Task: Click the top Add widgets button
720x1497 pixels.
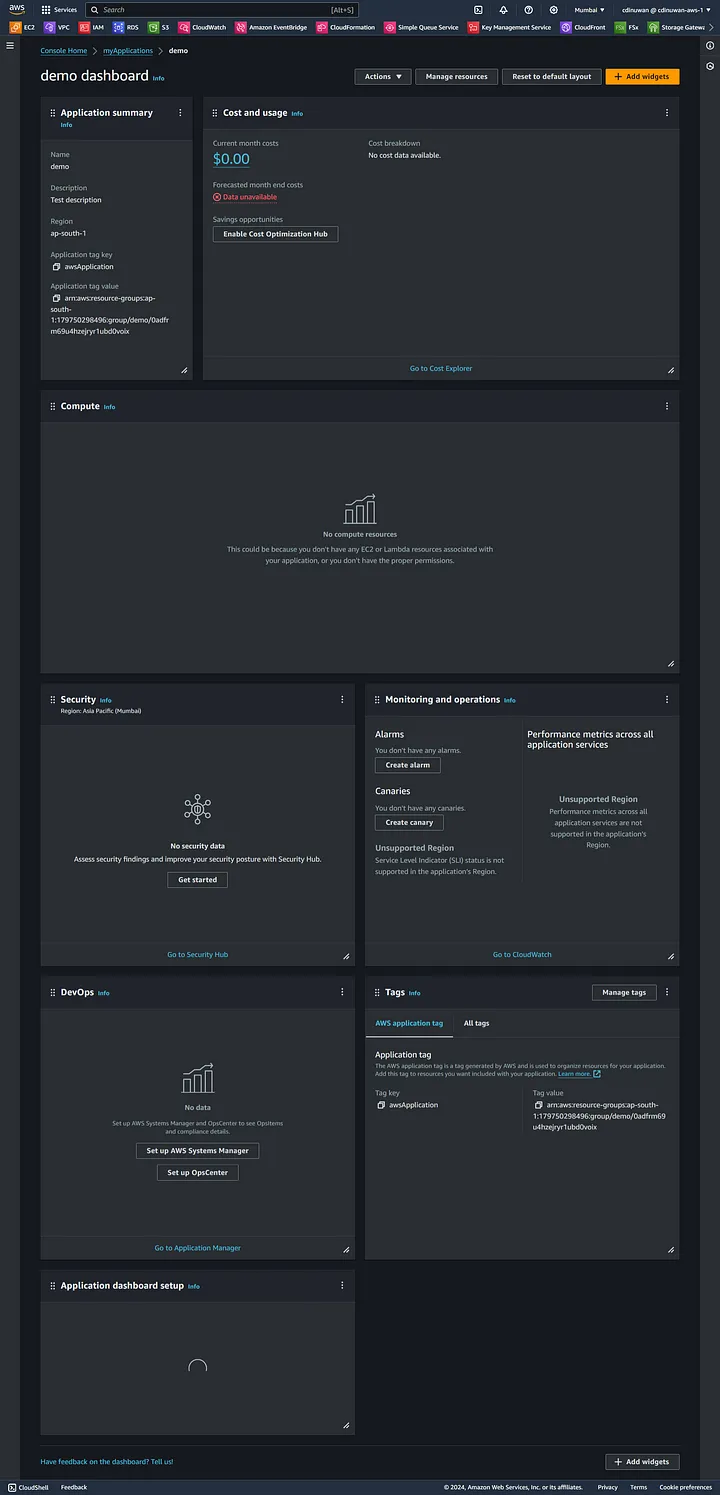Action: 642,76
